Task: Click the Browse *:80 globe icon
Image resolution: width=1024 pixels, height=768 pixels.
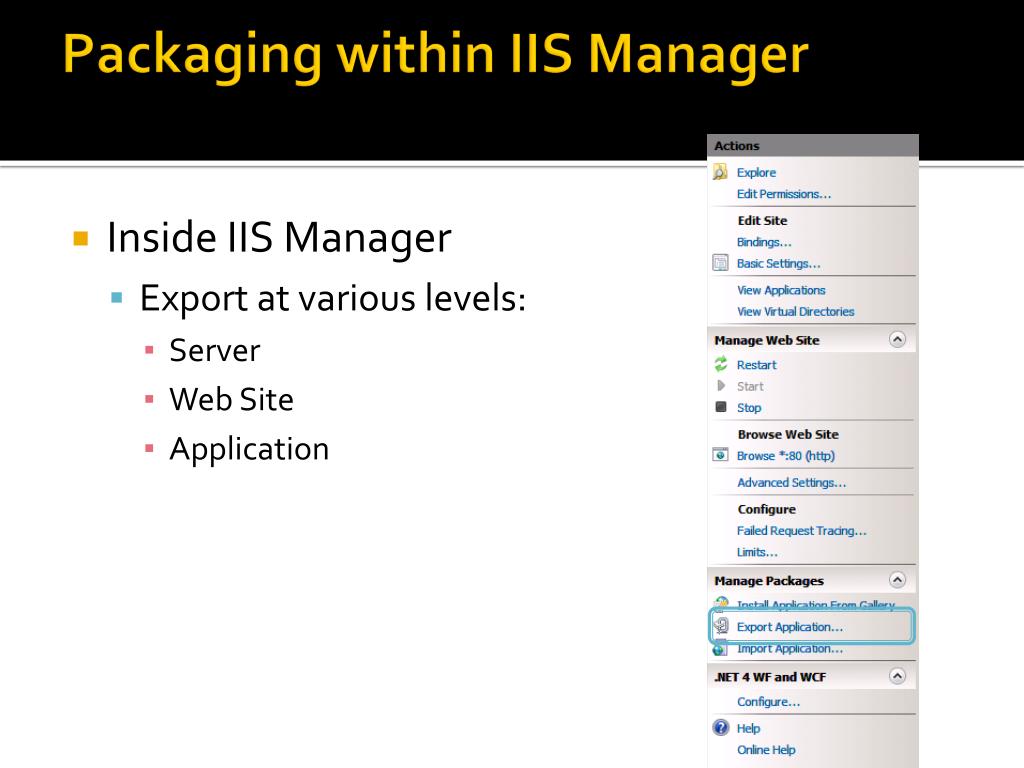Action: click(720, 455)
